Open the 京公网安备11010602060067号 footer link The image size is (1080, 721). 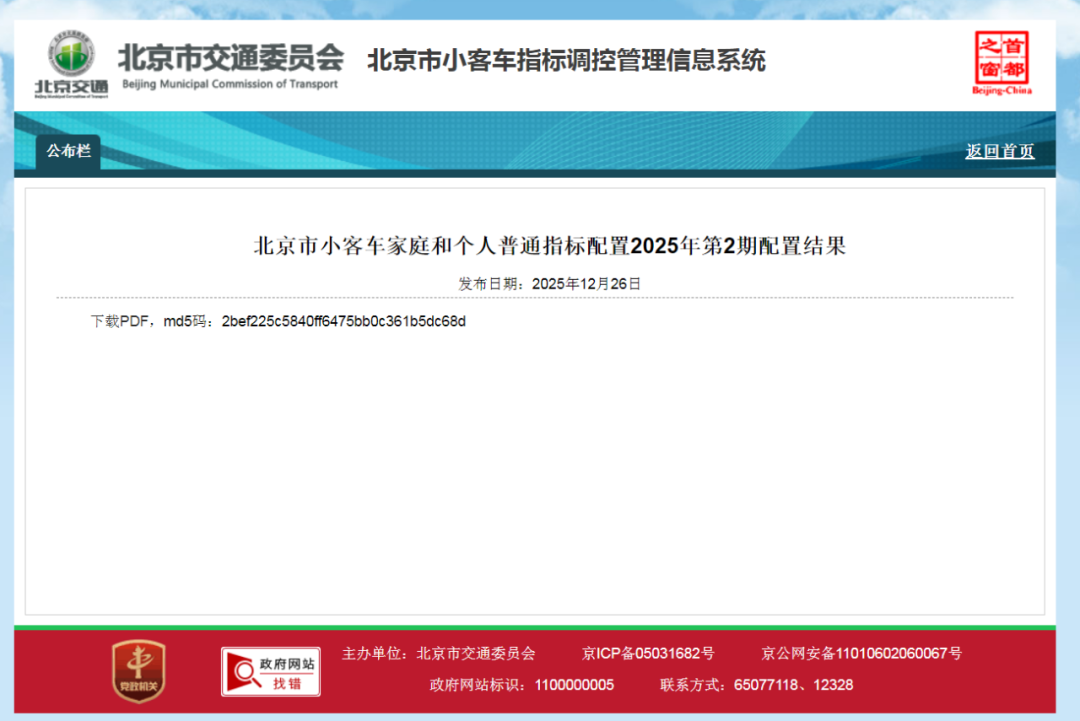pyautogui.click(x=861, y=654)
